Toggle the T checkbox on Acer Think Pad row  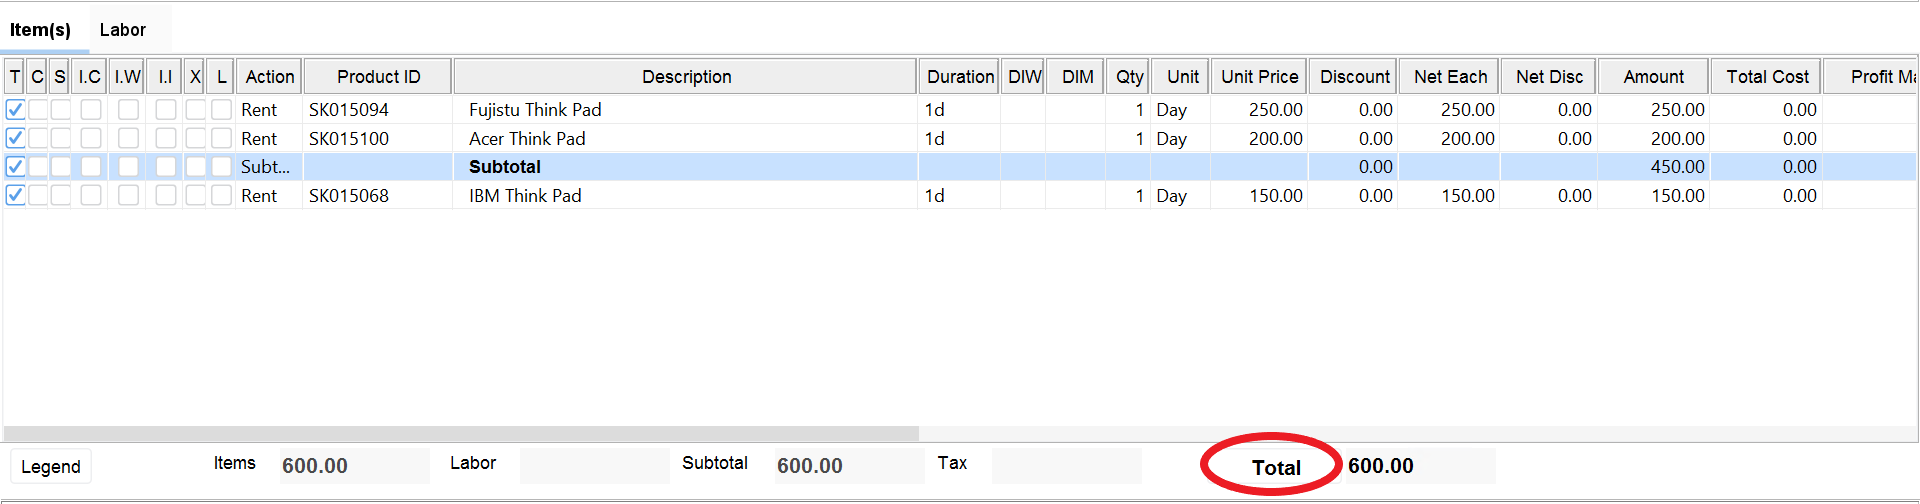pyautogui.click(x=15, y=138)
